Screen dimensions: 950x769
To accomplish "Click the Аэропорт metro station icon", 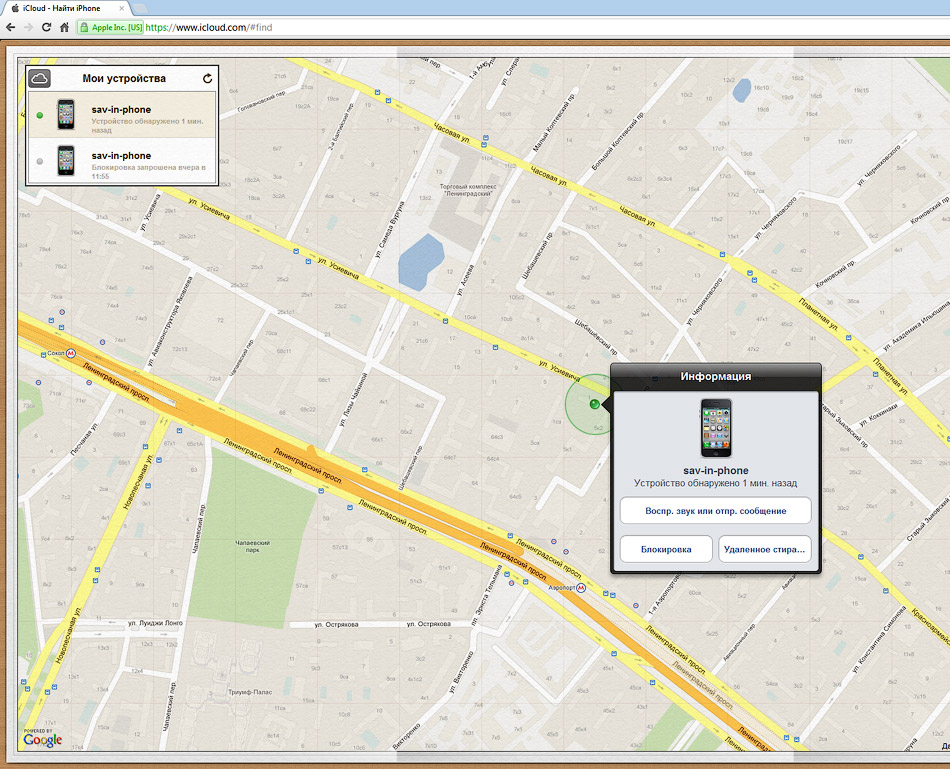I will [580, 587].
